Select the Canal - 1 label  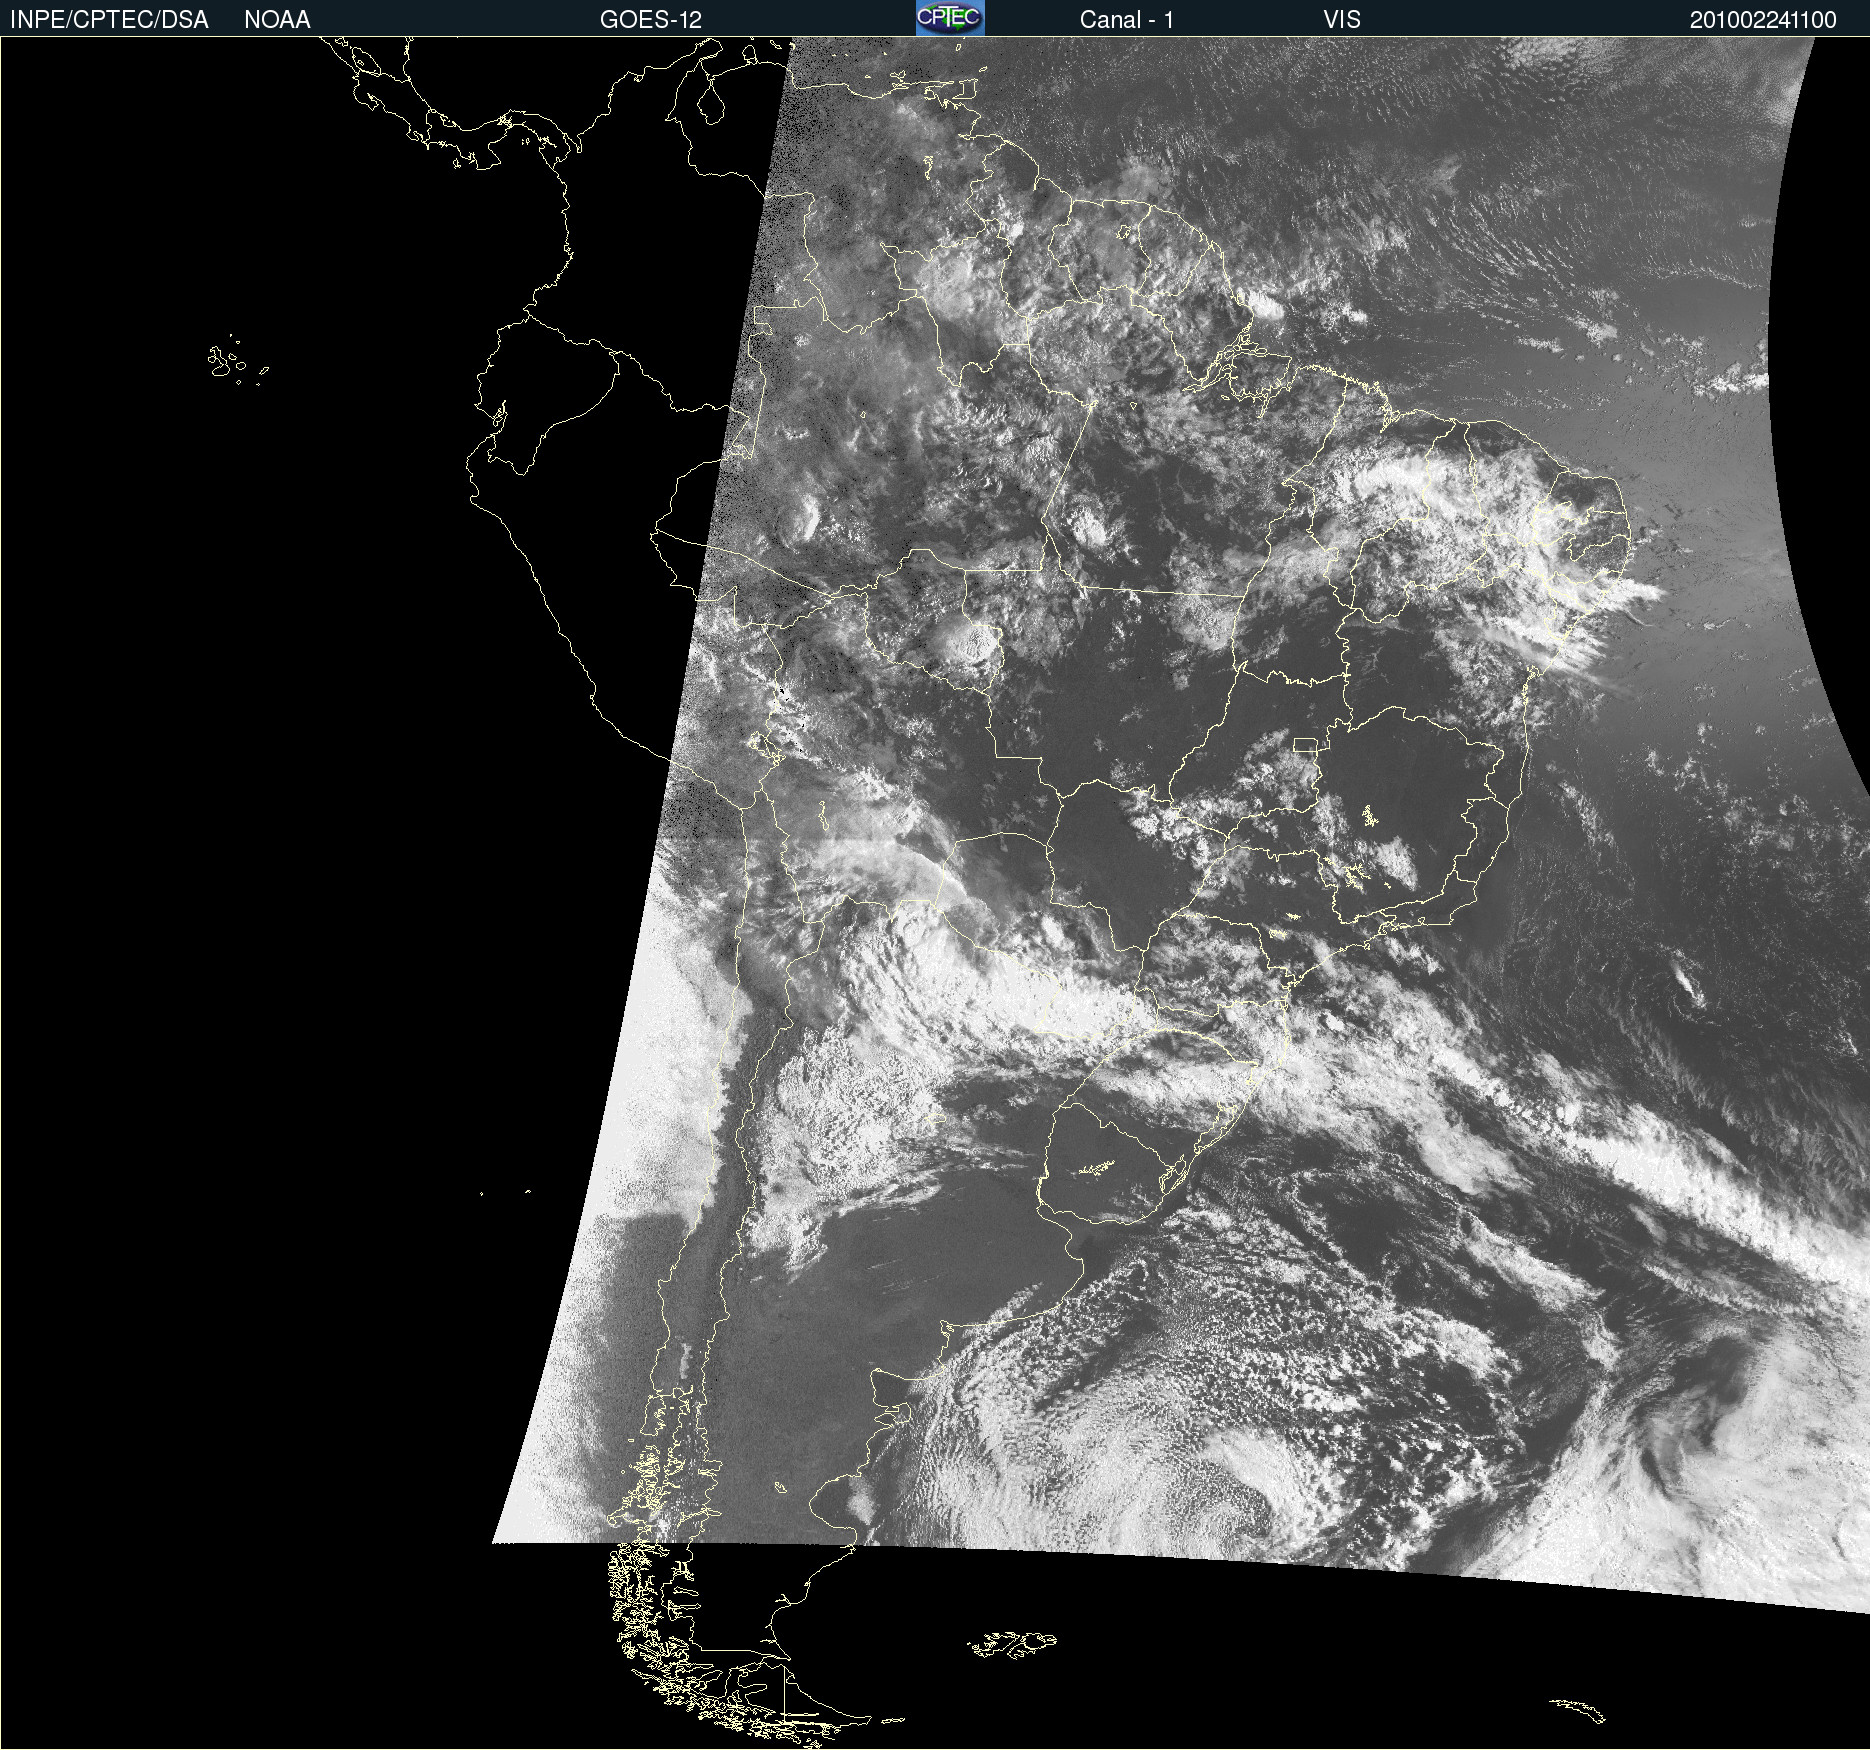1126,20
